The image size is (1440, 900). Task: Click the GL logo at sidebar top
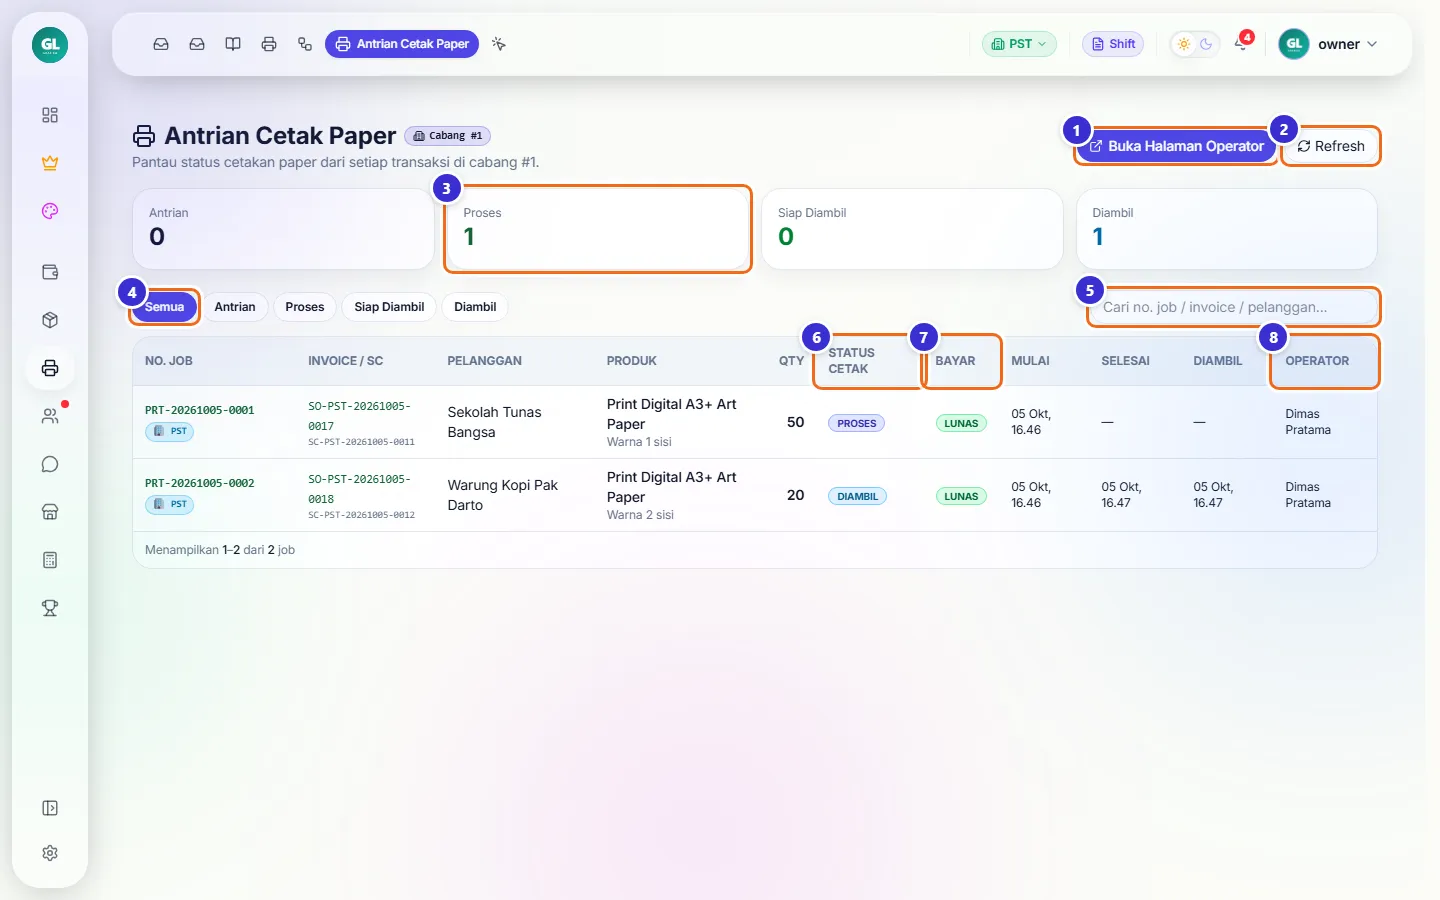[x=50, y=45]
